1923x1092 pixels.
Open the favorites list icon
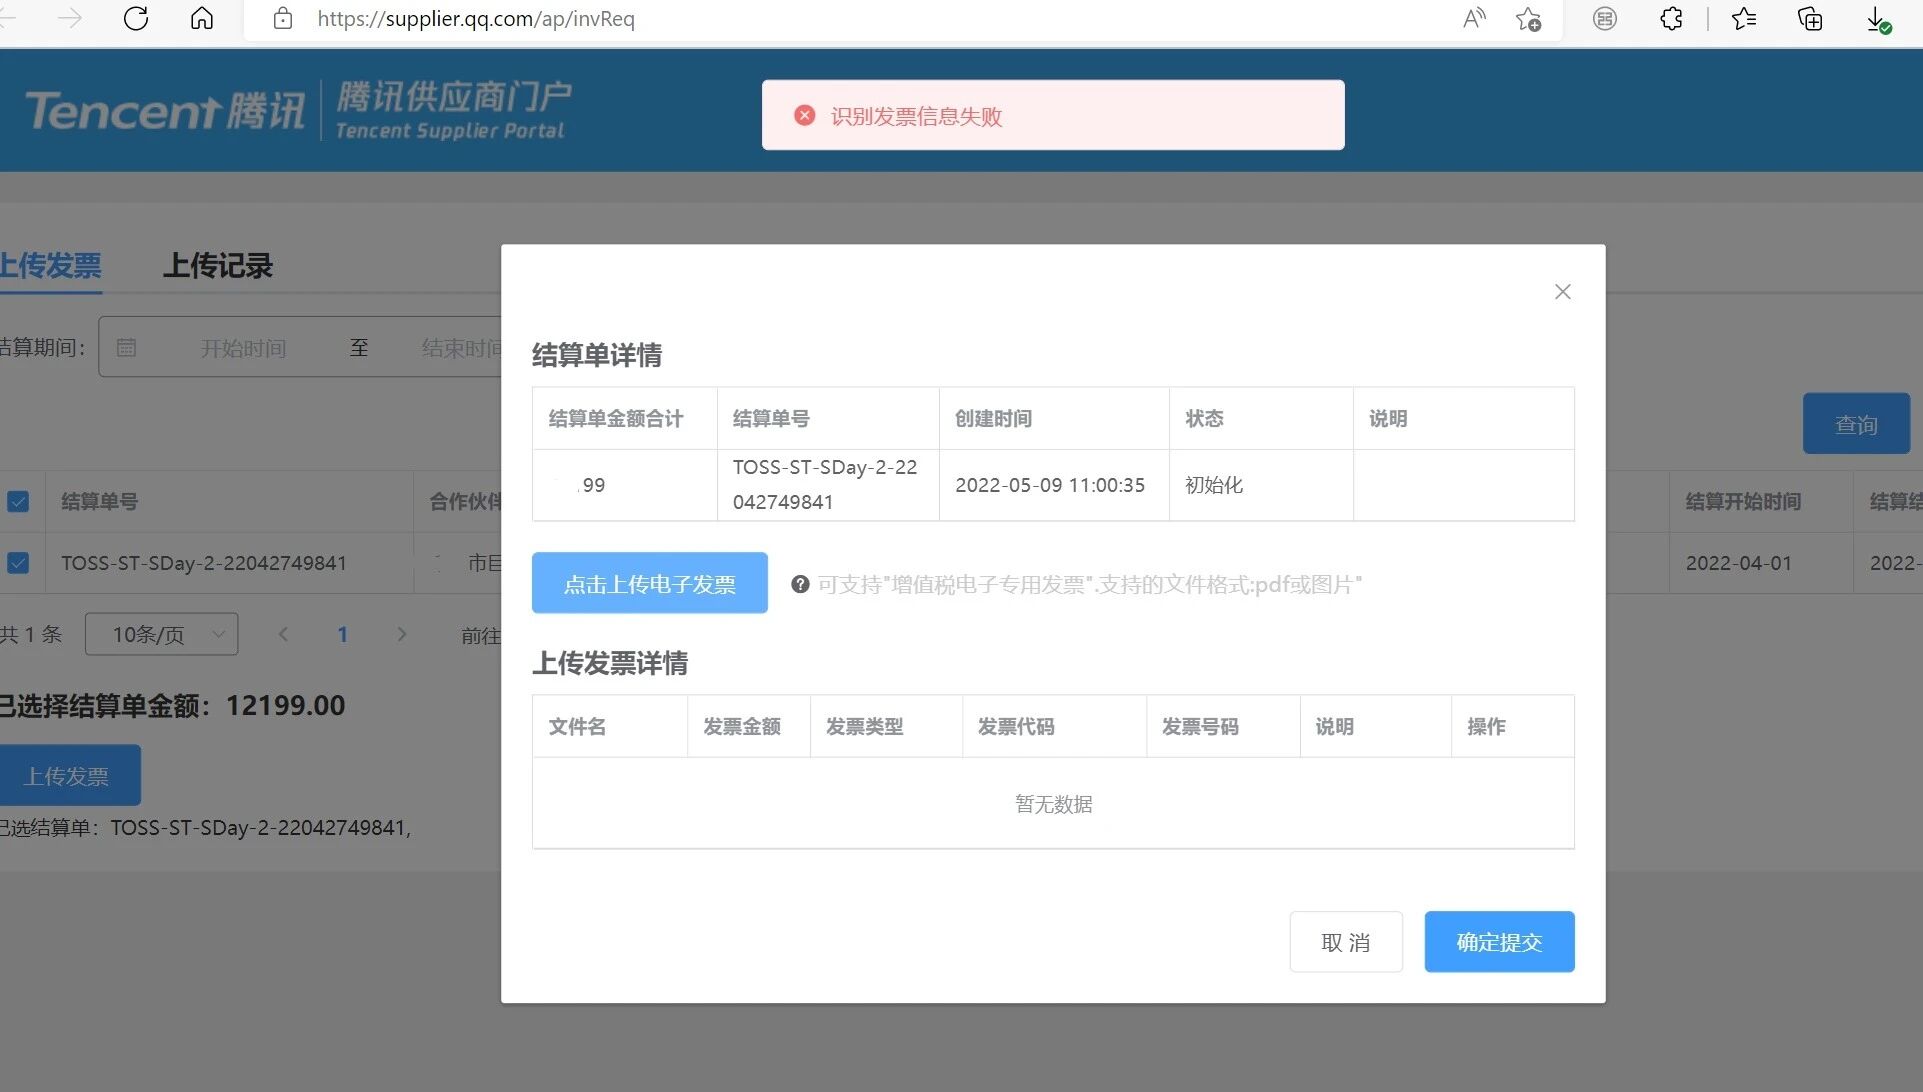click(x=1744, y=18)
